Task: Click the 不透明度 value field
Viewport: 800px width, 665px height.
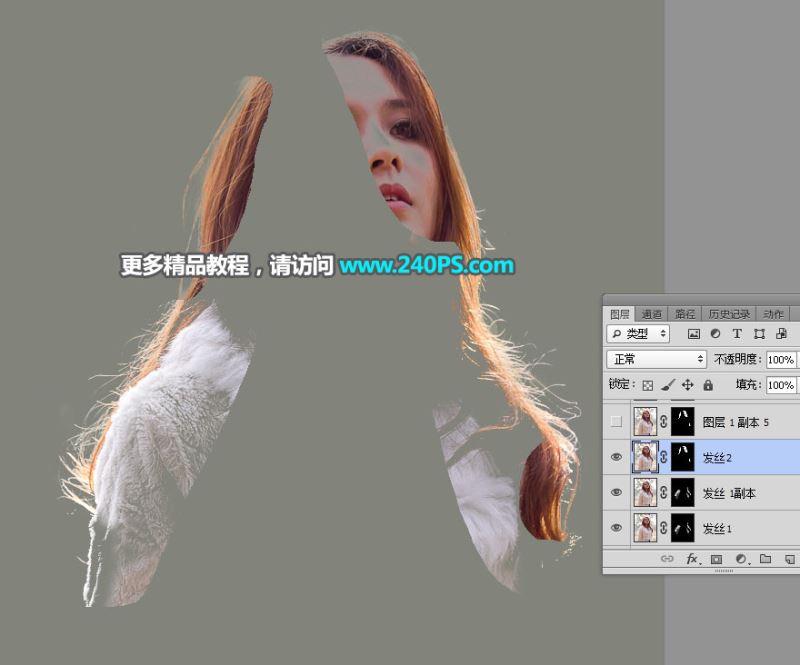Action: click(781, 359)
